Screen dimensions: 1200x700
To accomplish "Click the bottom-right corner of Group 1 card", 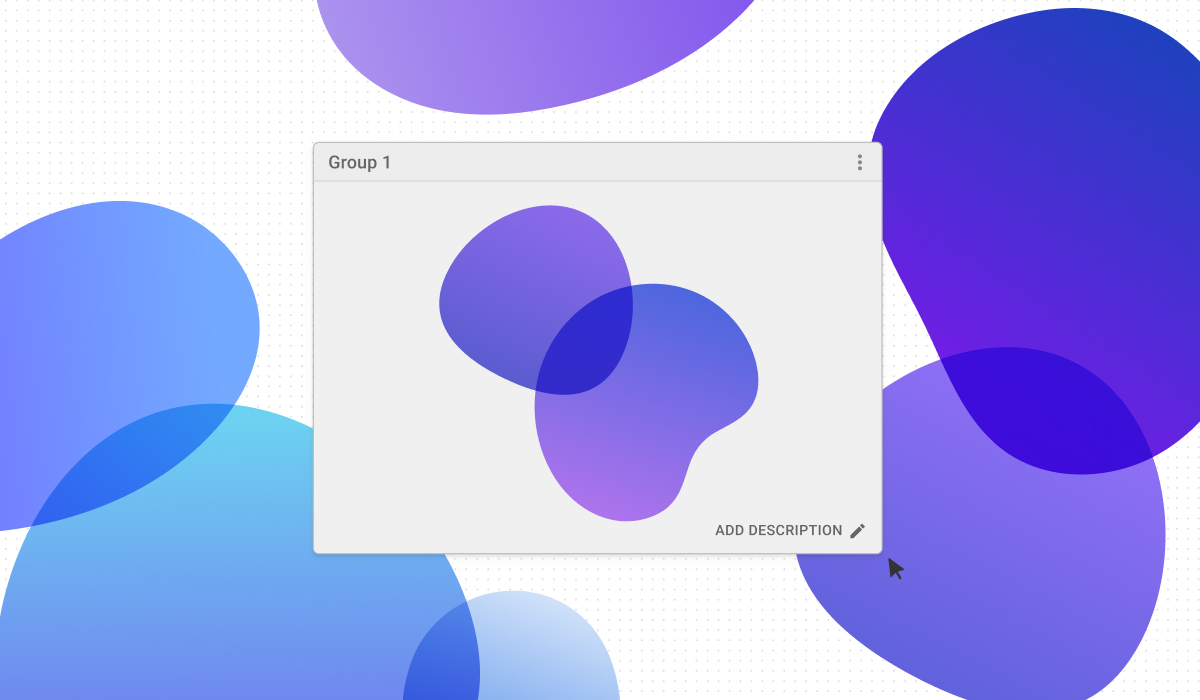I will point(880,551).
